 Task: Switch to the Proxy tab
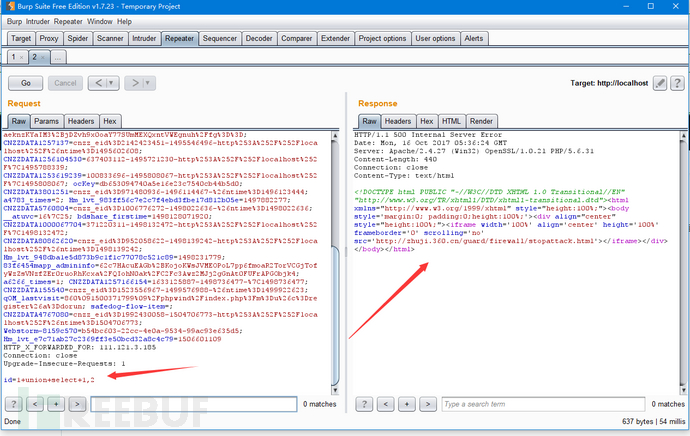click(49, 38)
